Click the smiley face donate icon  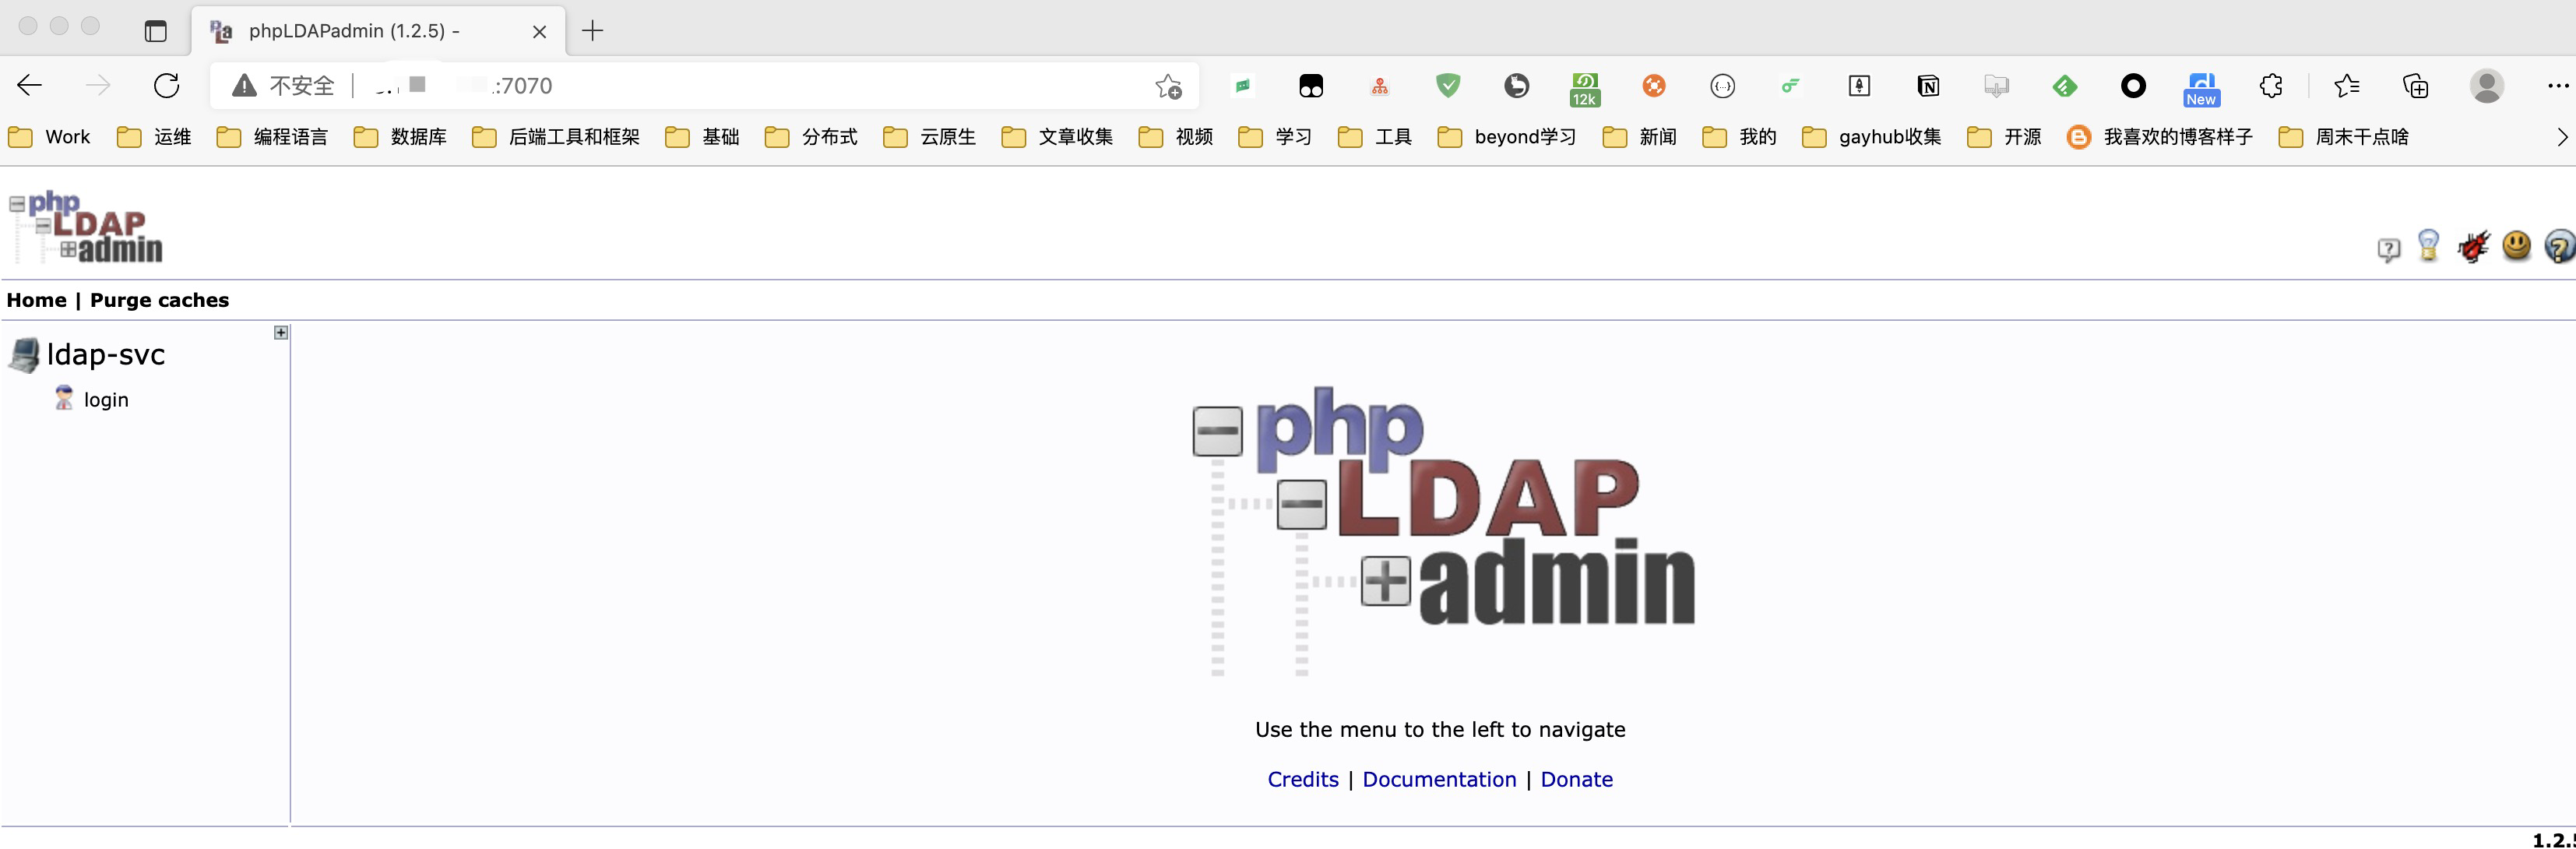point(2516,246)
